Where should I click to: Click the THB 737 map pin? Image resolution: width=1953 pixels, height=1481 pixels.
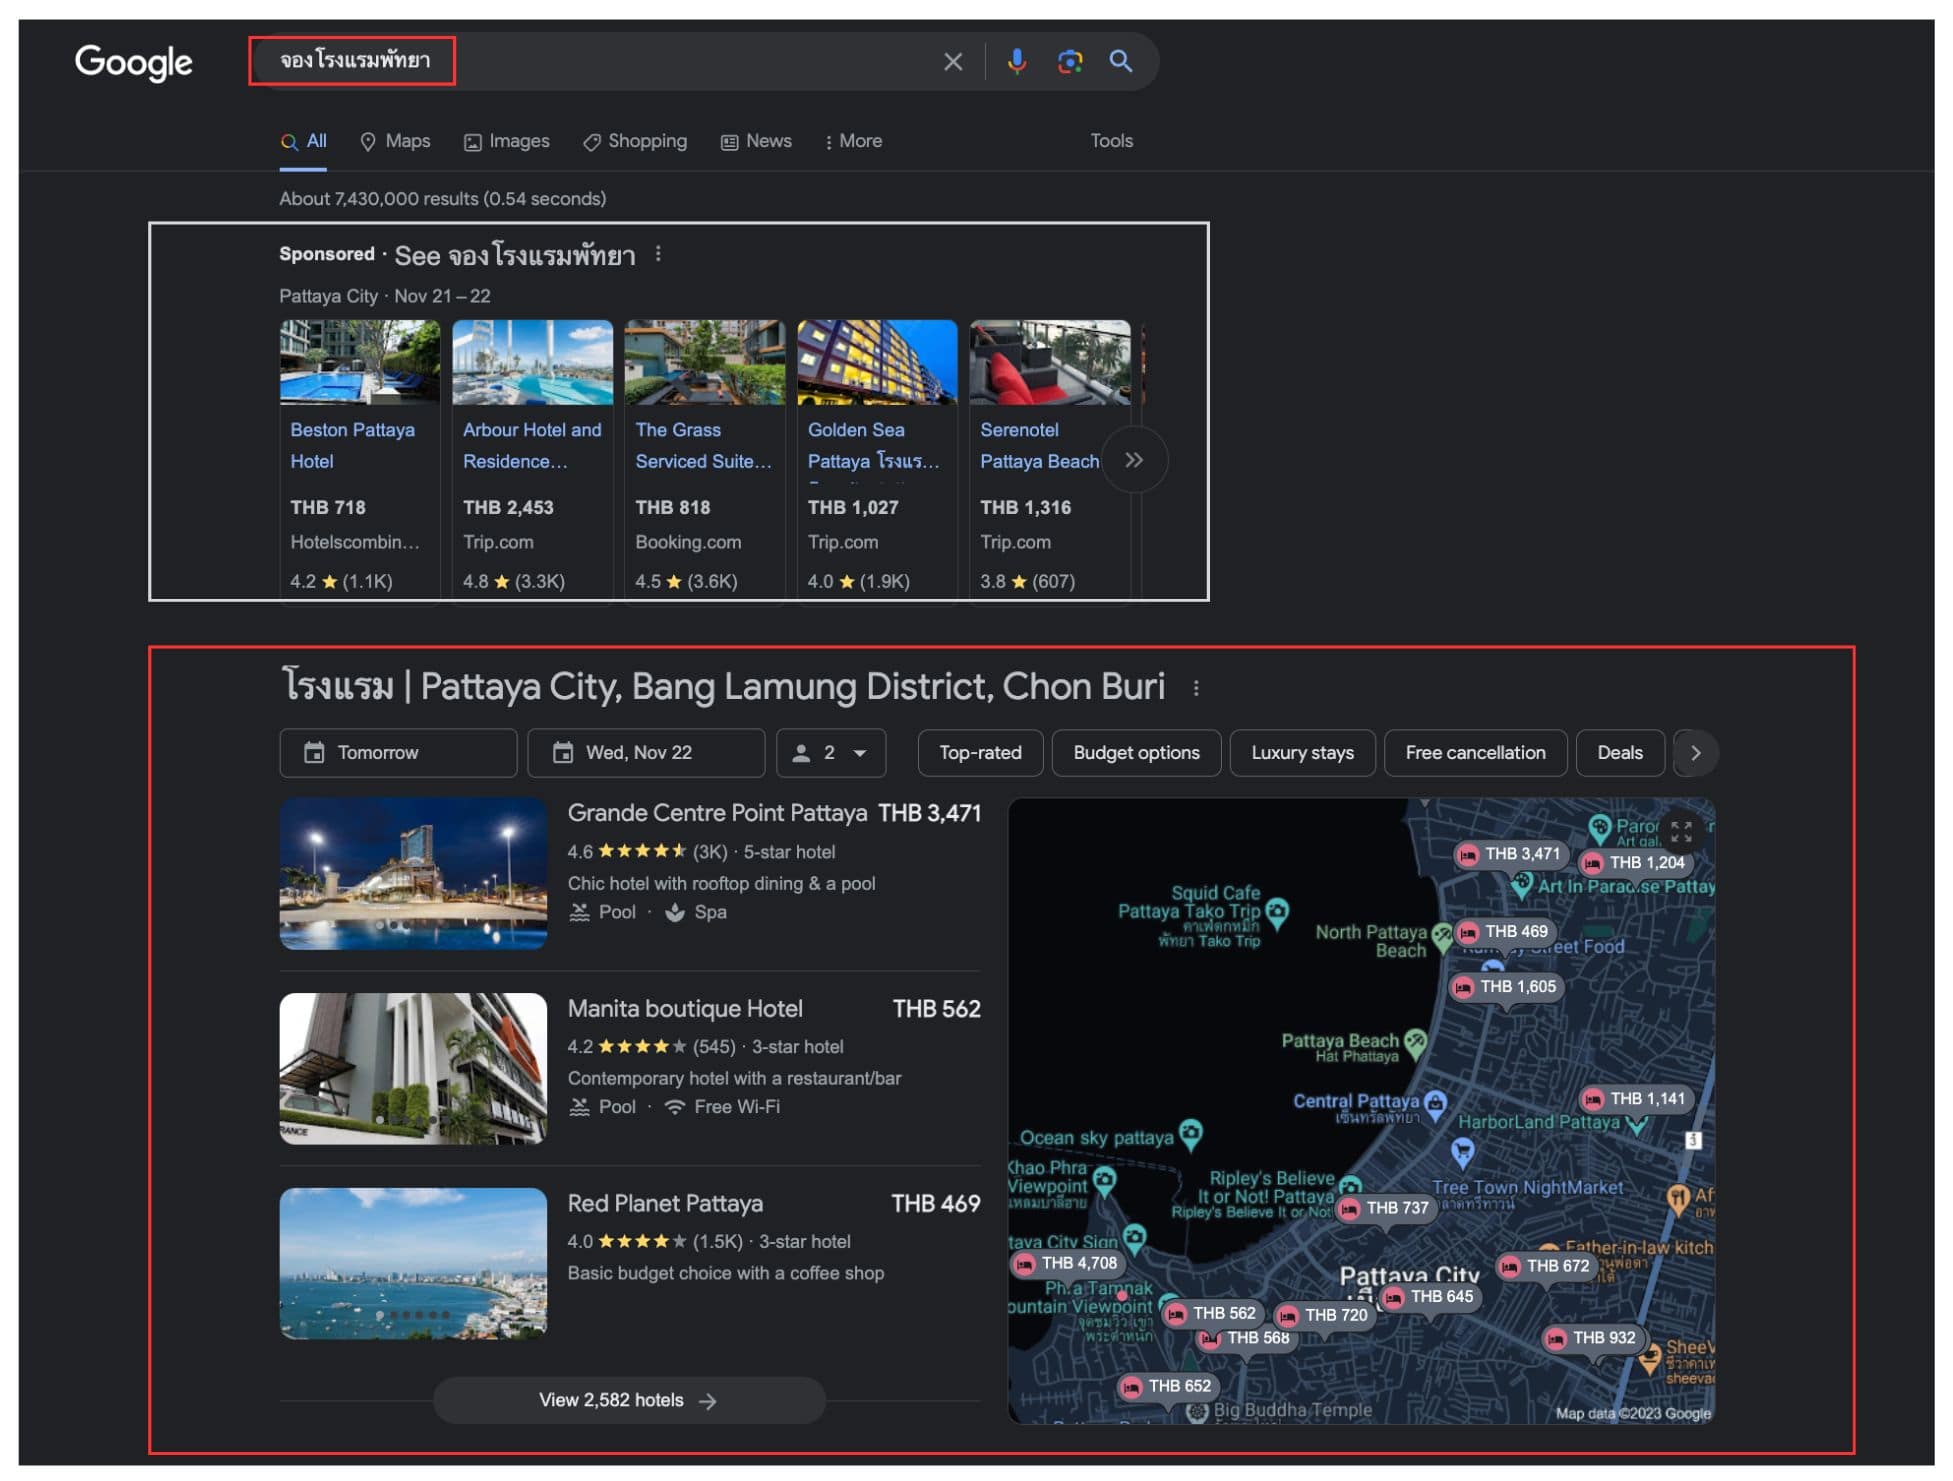point(1386,1208)
